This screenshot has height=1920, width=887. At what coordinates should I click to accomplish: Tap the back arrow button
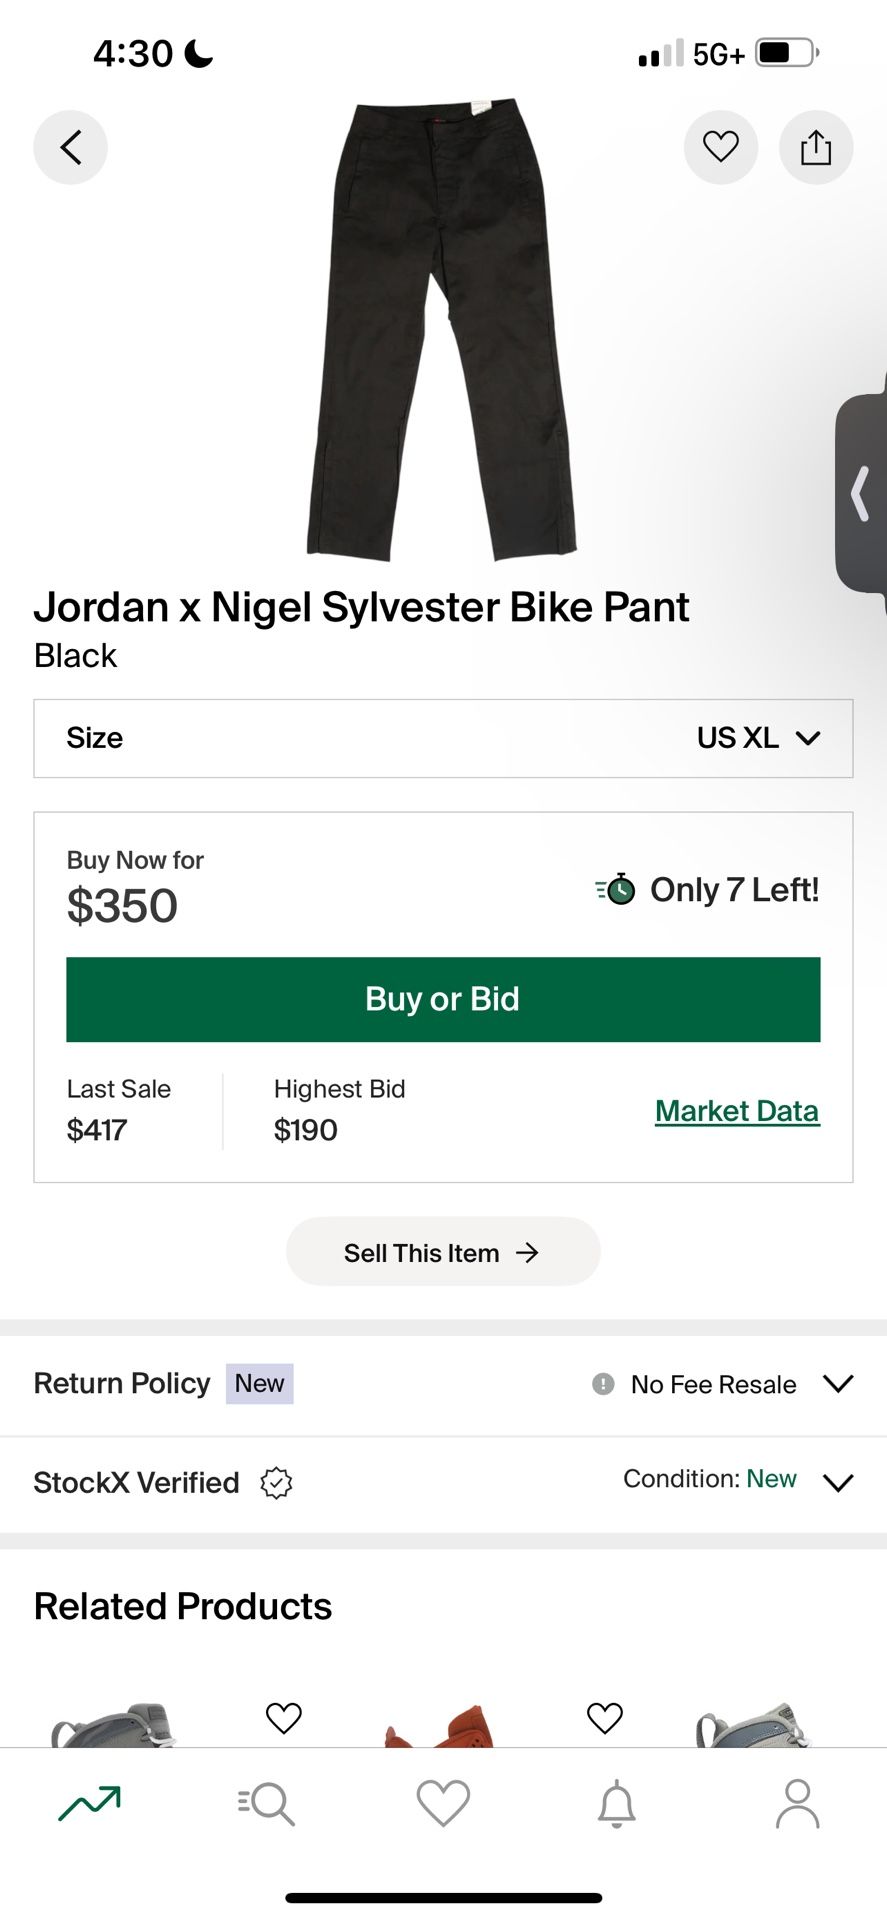point(70,148)
